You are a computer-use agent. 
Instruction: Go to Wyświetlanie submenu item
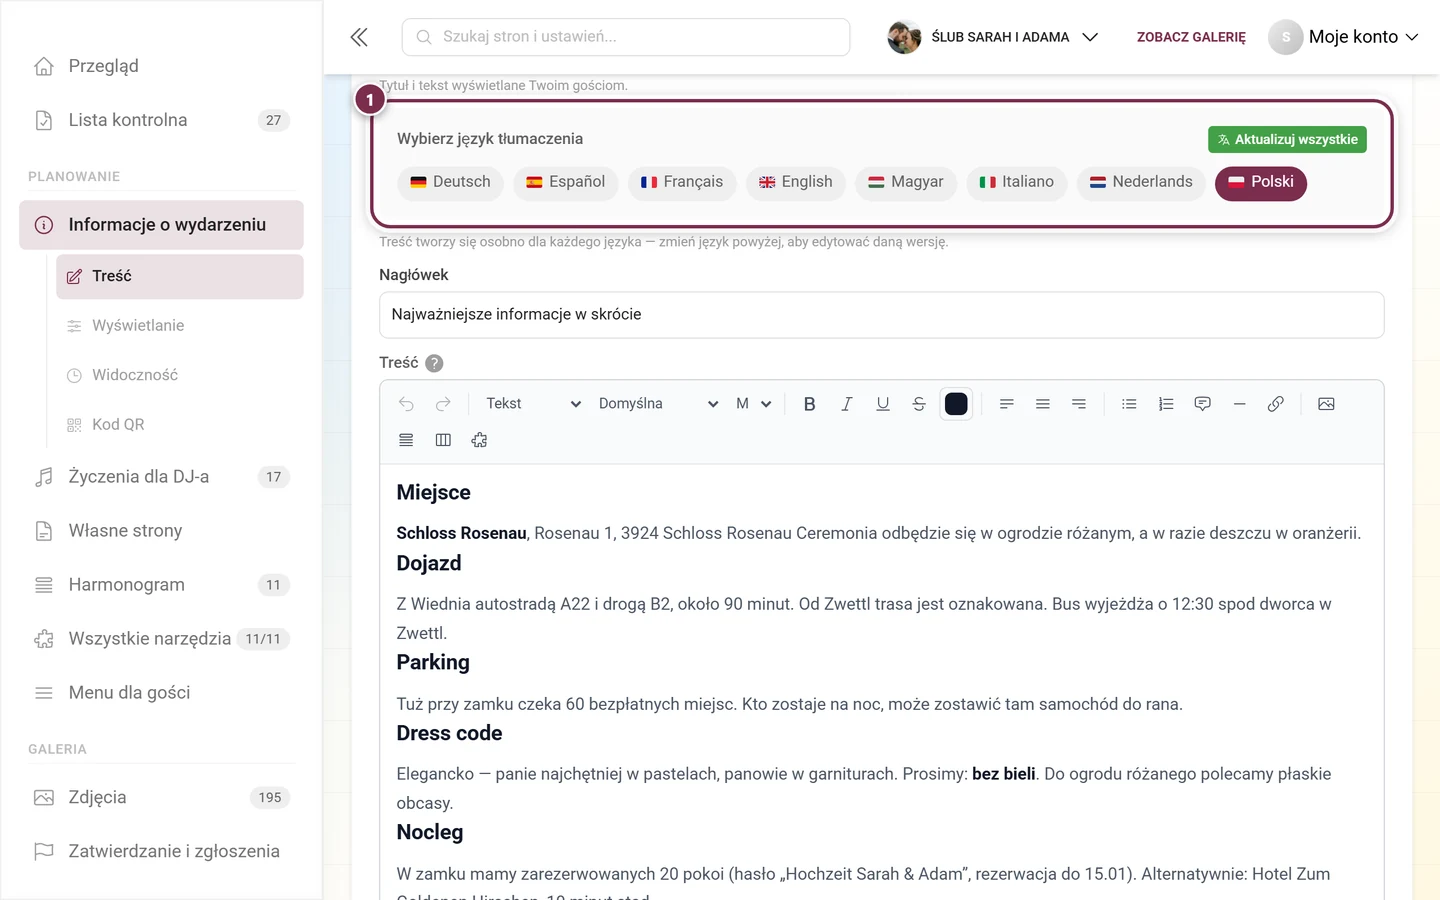pyautogui.click(x=179, y=326)
